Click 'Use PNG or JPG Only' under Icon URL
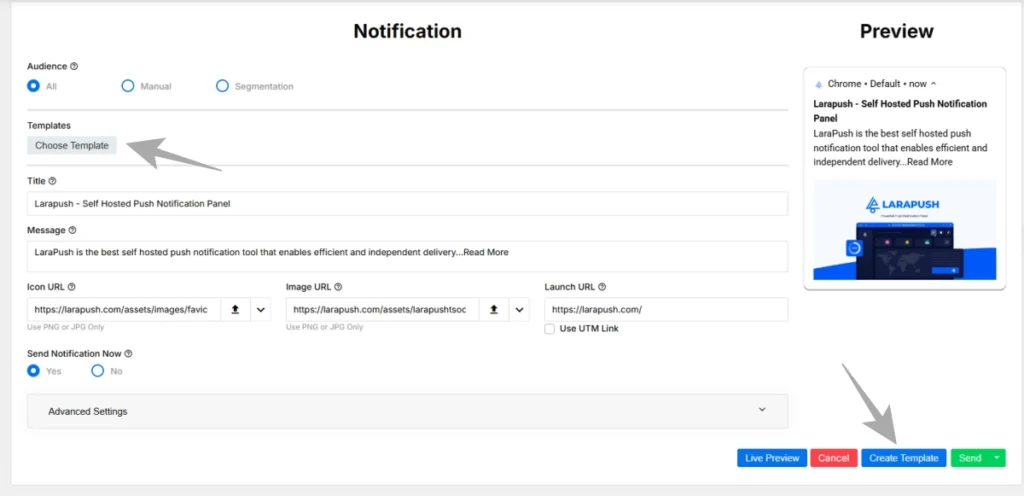This screenshot has height=496, width=1024. (x=65, y=327)
